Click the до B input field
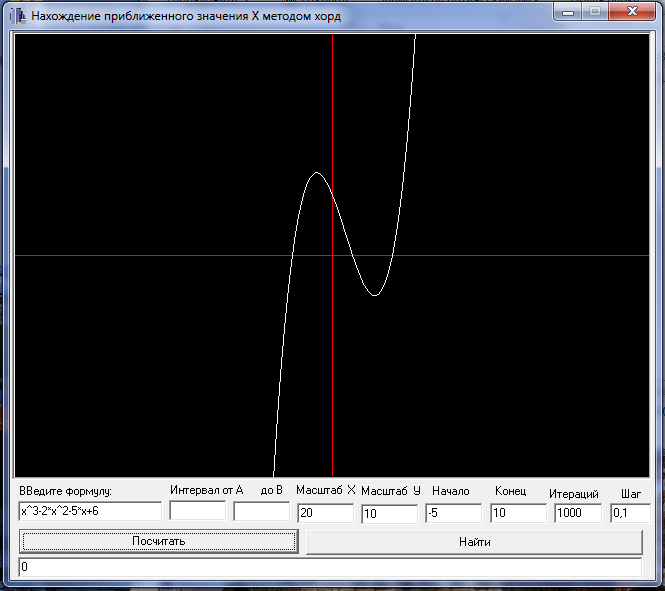 262,511
